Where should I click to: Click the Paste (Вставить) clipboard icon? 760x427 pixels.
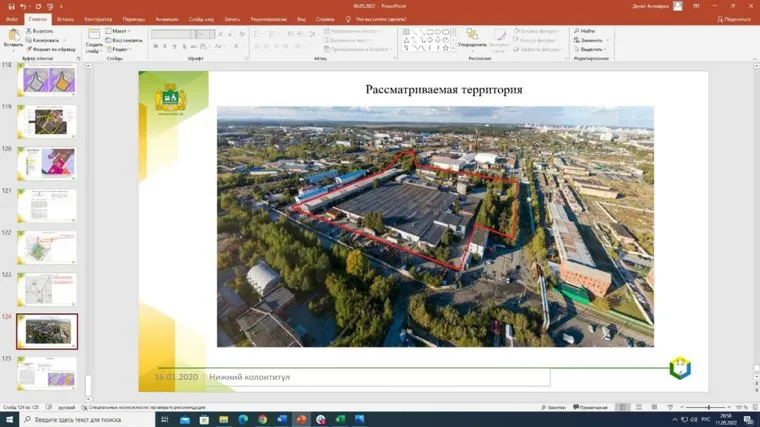click(12, 37)
